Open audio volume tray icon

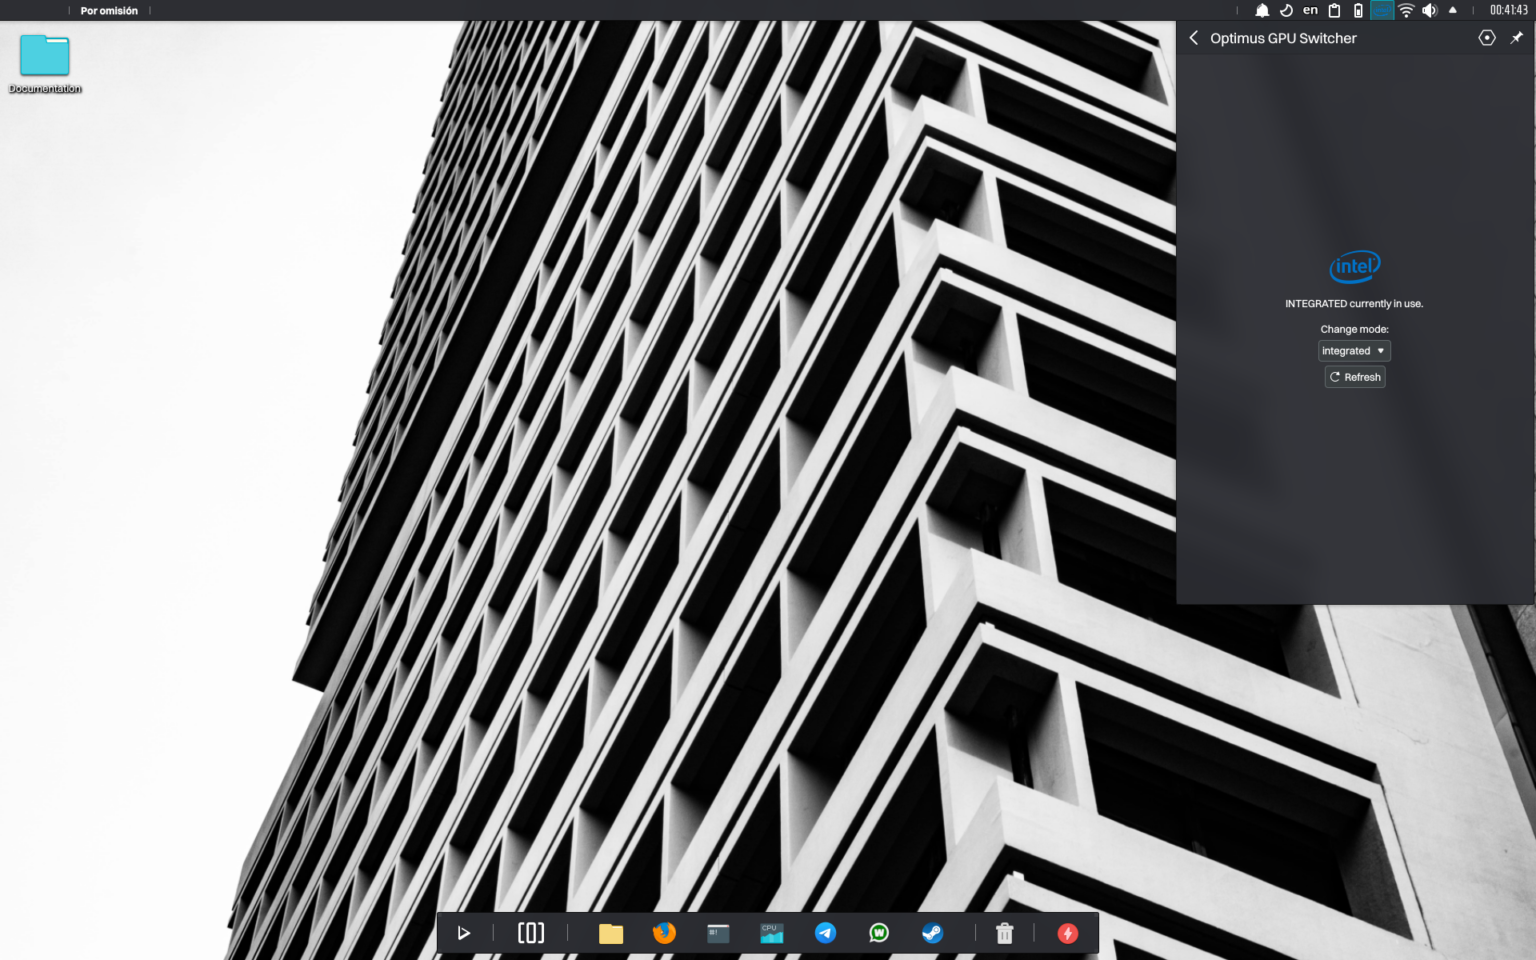[x=1430, y=10]
